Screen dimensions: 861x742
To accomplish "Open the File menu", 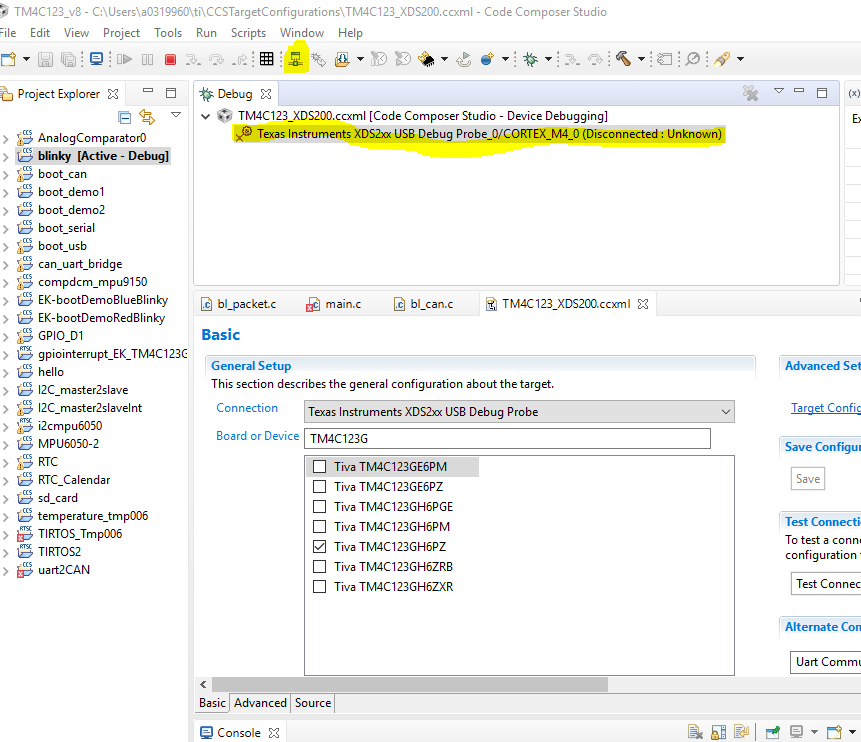I will pos(8,33).
